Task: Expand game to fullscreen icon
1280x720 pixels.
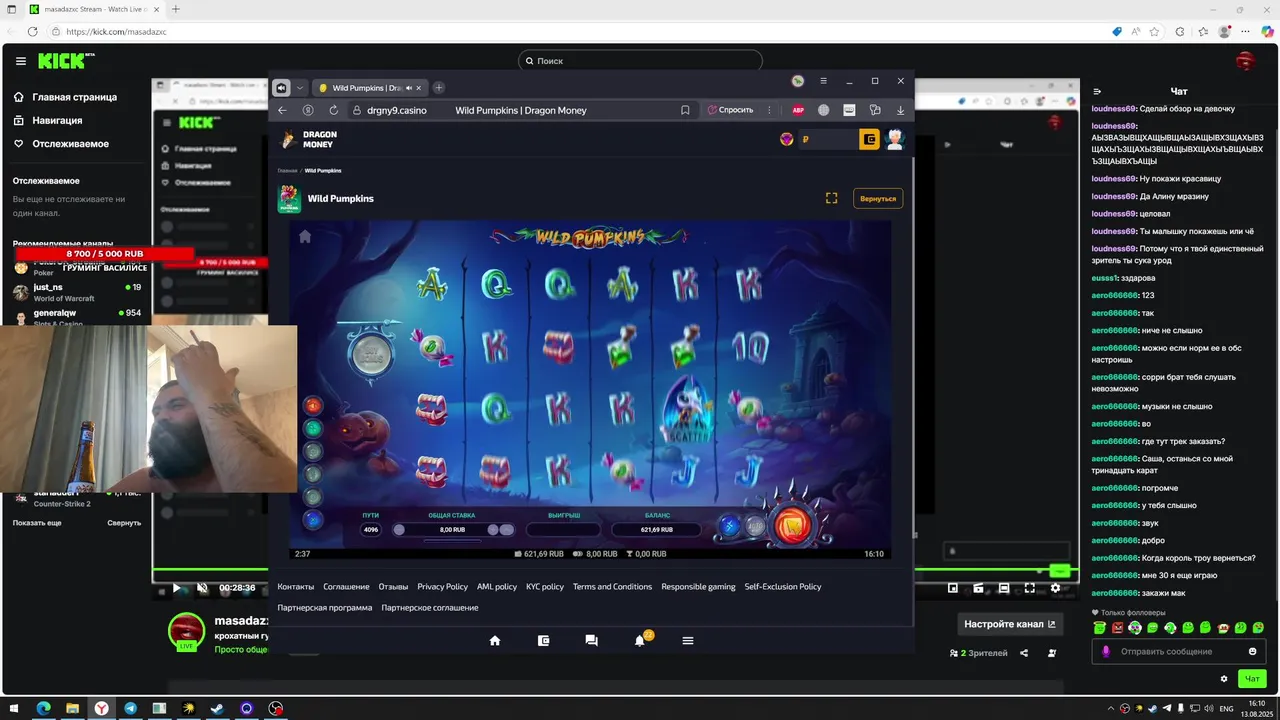Action: [x=831, y=198]
